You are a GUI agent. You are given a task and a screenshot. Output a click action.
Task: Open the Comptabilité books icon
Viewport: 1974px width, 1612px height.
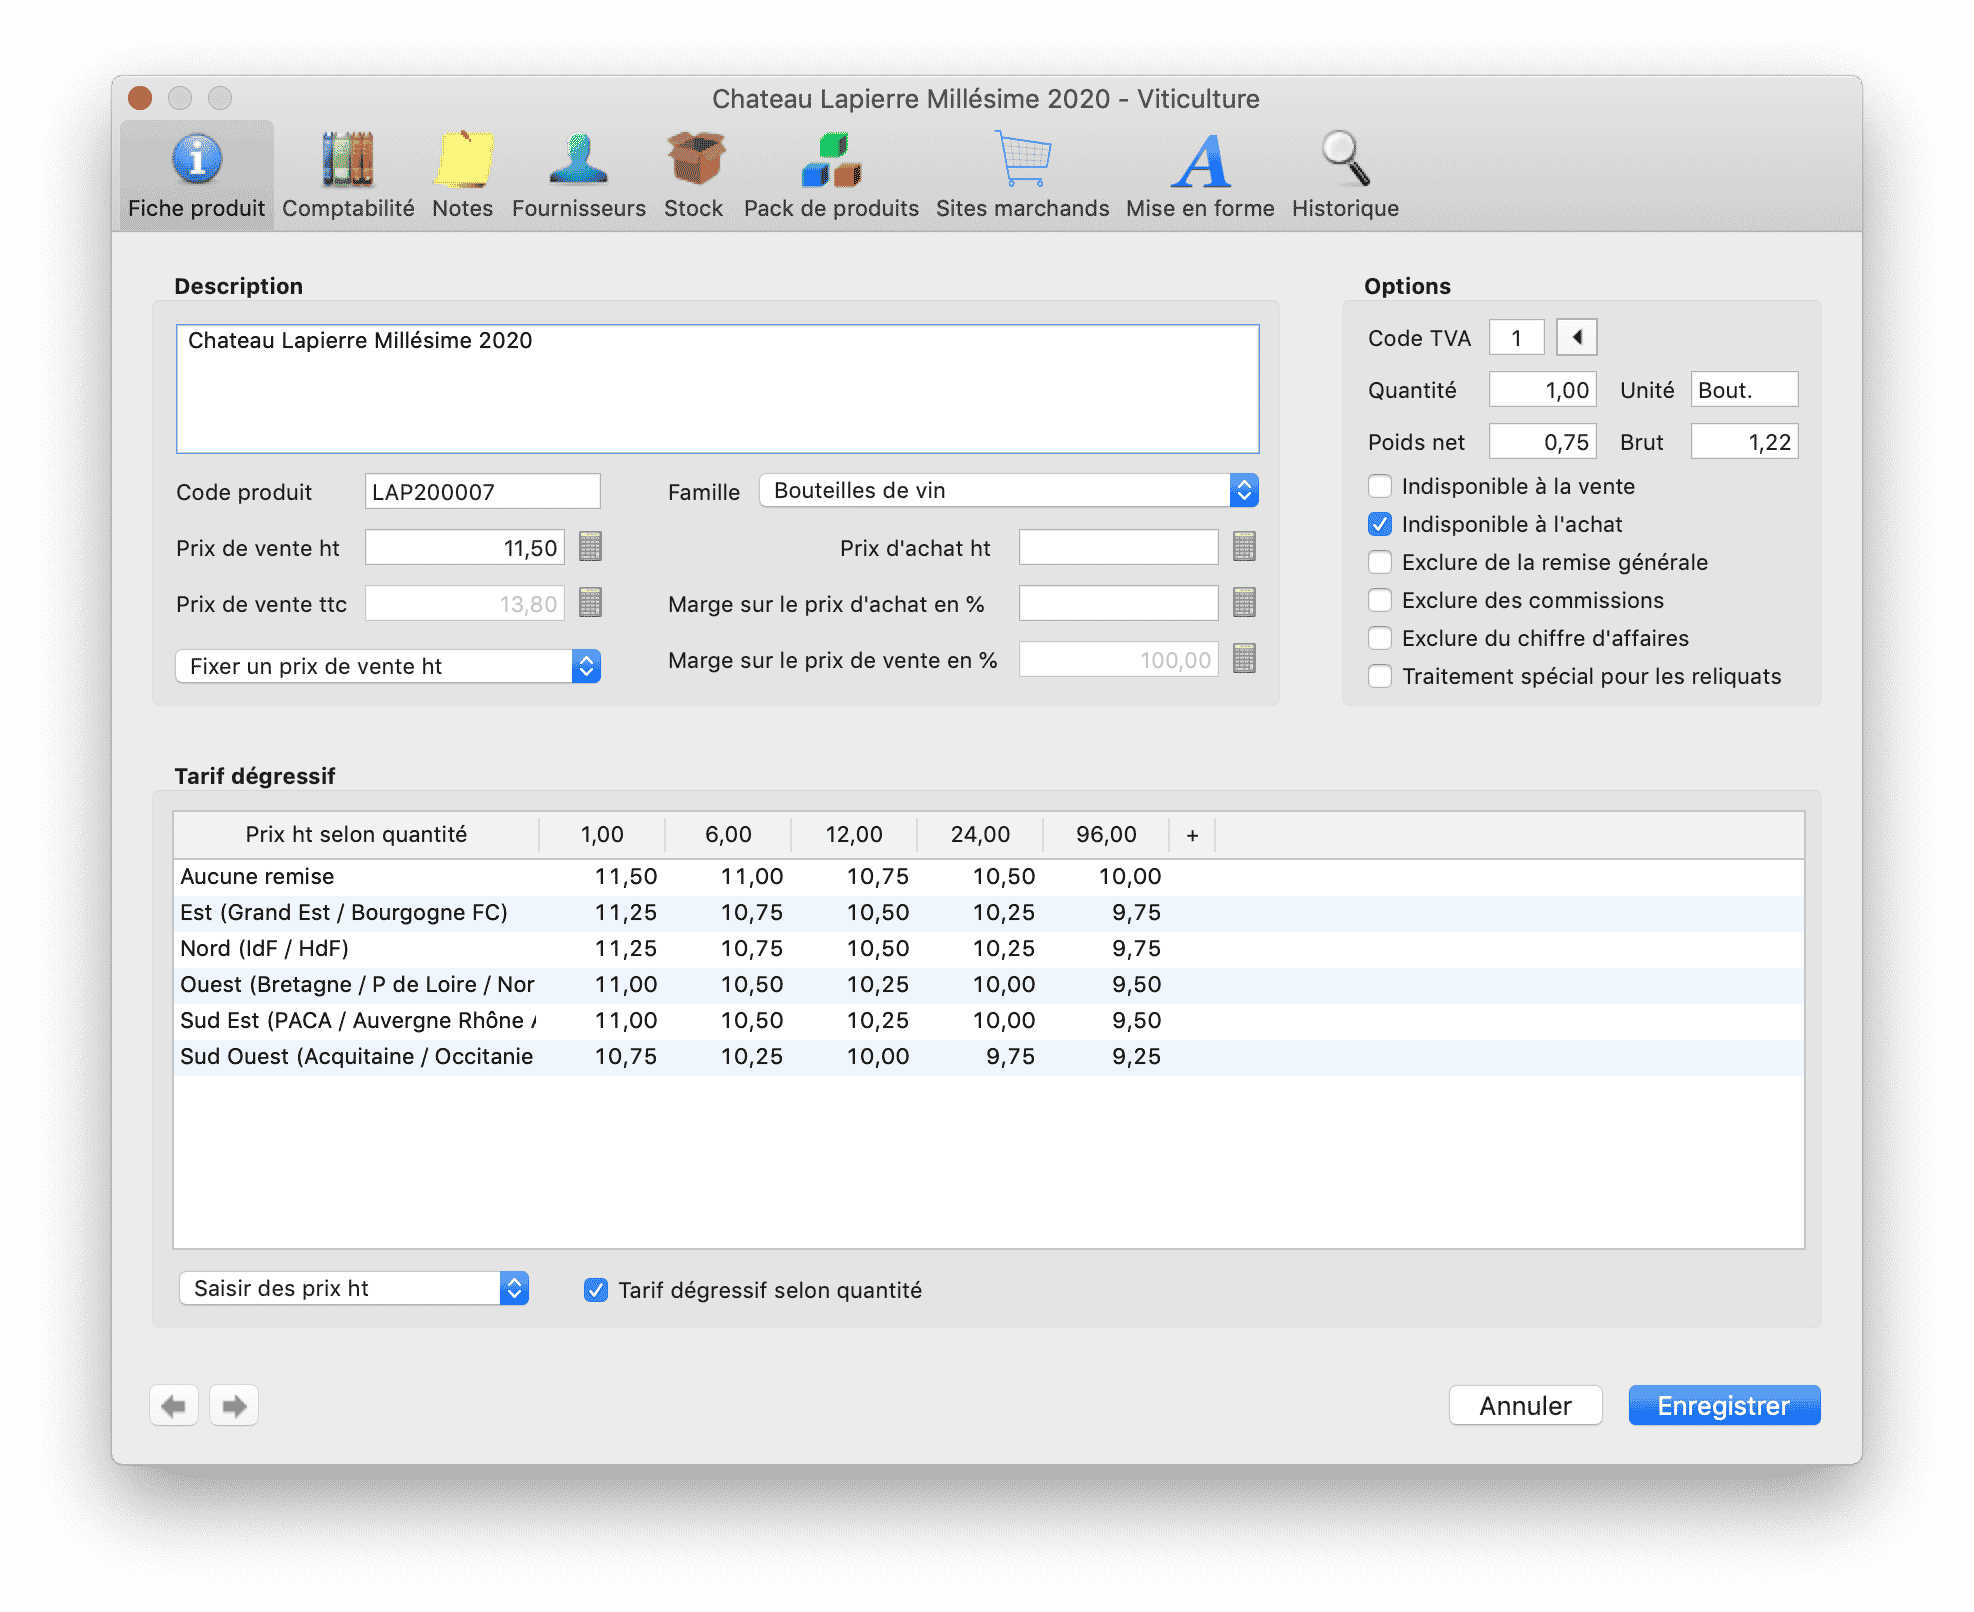[x=347, y=176]
